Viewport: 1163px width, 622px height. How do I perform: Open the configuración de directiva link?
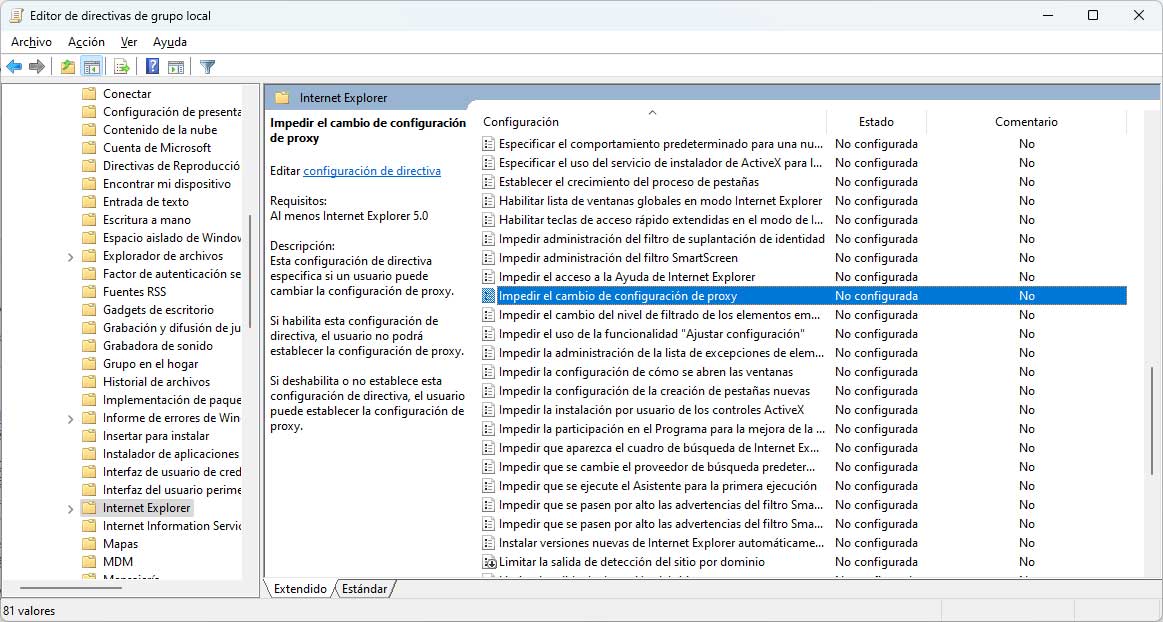tap(372, 171)
